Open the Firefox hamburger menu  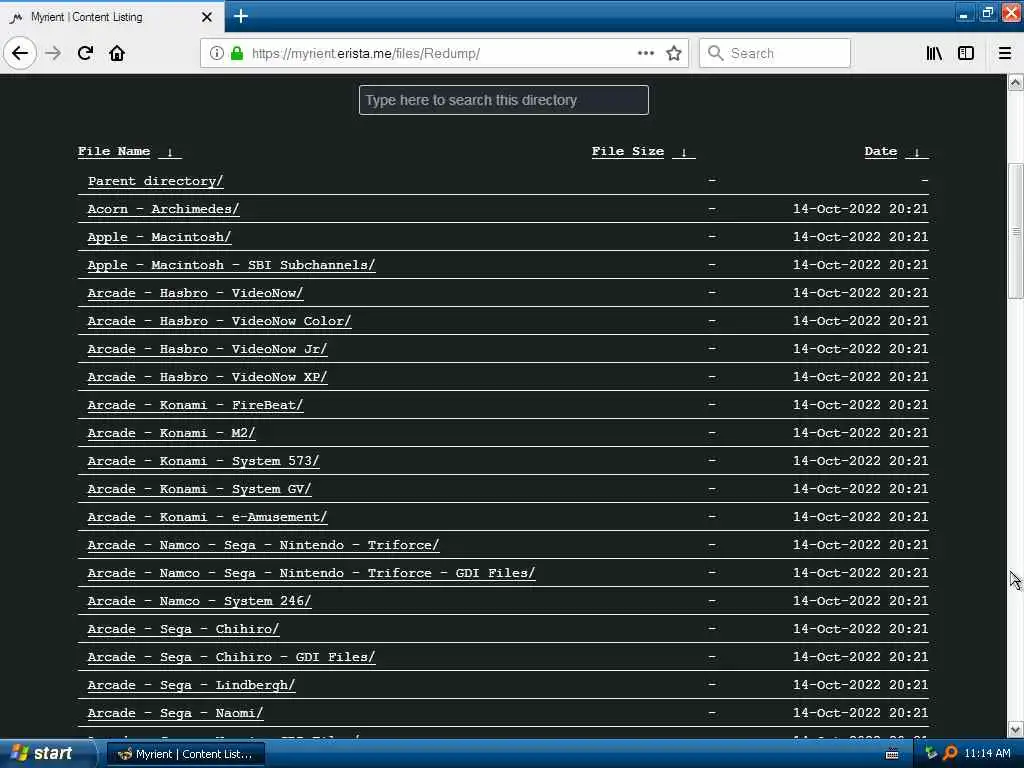pyautogui.click(x=1005, y=53)
